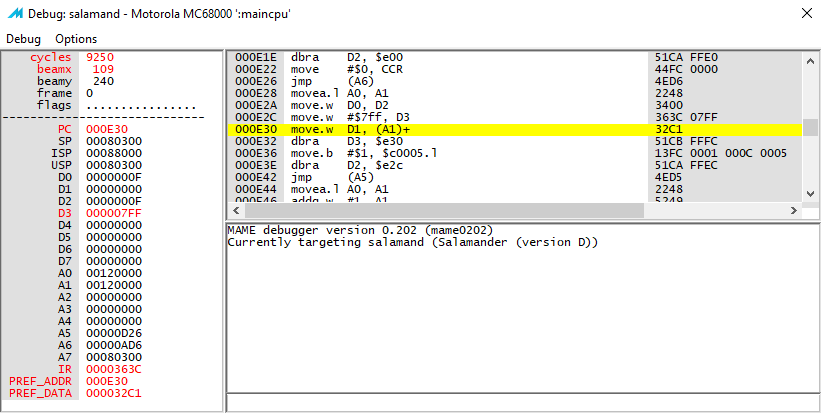The height and width of the screenshot is (413, 821).
Task: Click the disassembly scroll down arrow
Action: click(x=810, y=193)
